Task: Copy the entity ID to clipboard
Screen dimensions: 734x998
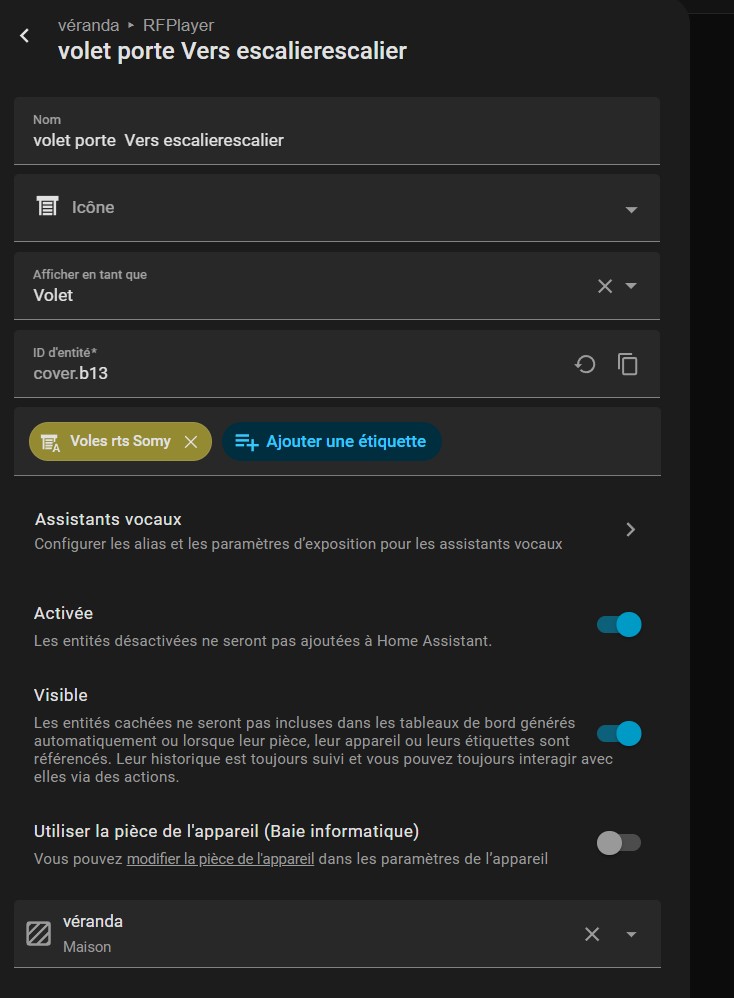Action: [628, 364]
